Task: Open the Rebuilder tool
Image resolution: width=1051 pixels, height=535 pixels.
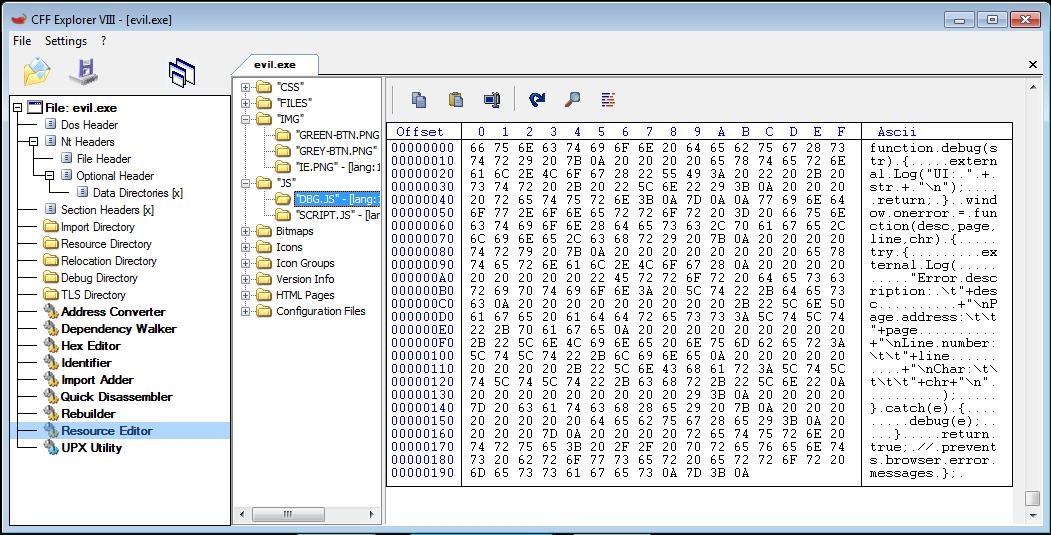Action: (88, 414)
